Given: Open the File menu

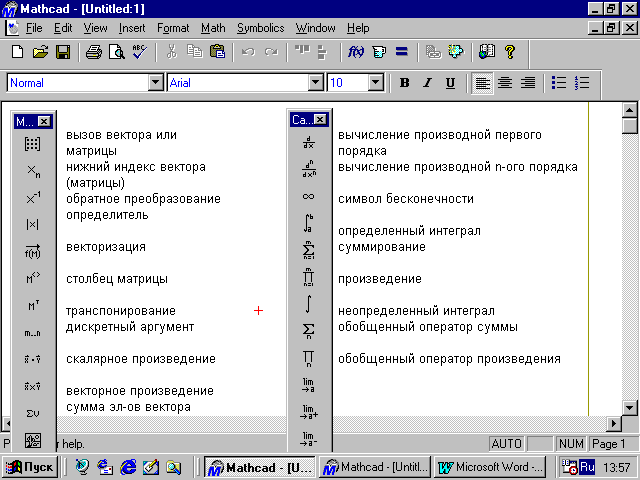Looking at the screenshot, I should point(34,28).
